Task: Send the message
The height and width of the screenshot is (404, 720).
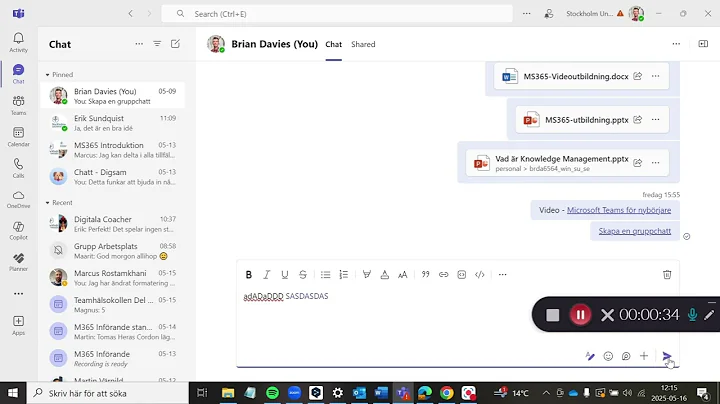Action: 667,356
